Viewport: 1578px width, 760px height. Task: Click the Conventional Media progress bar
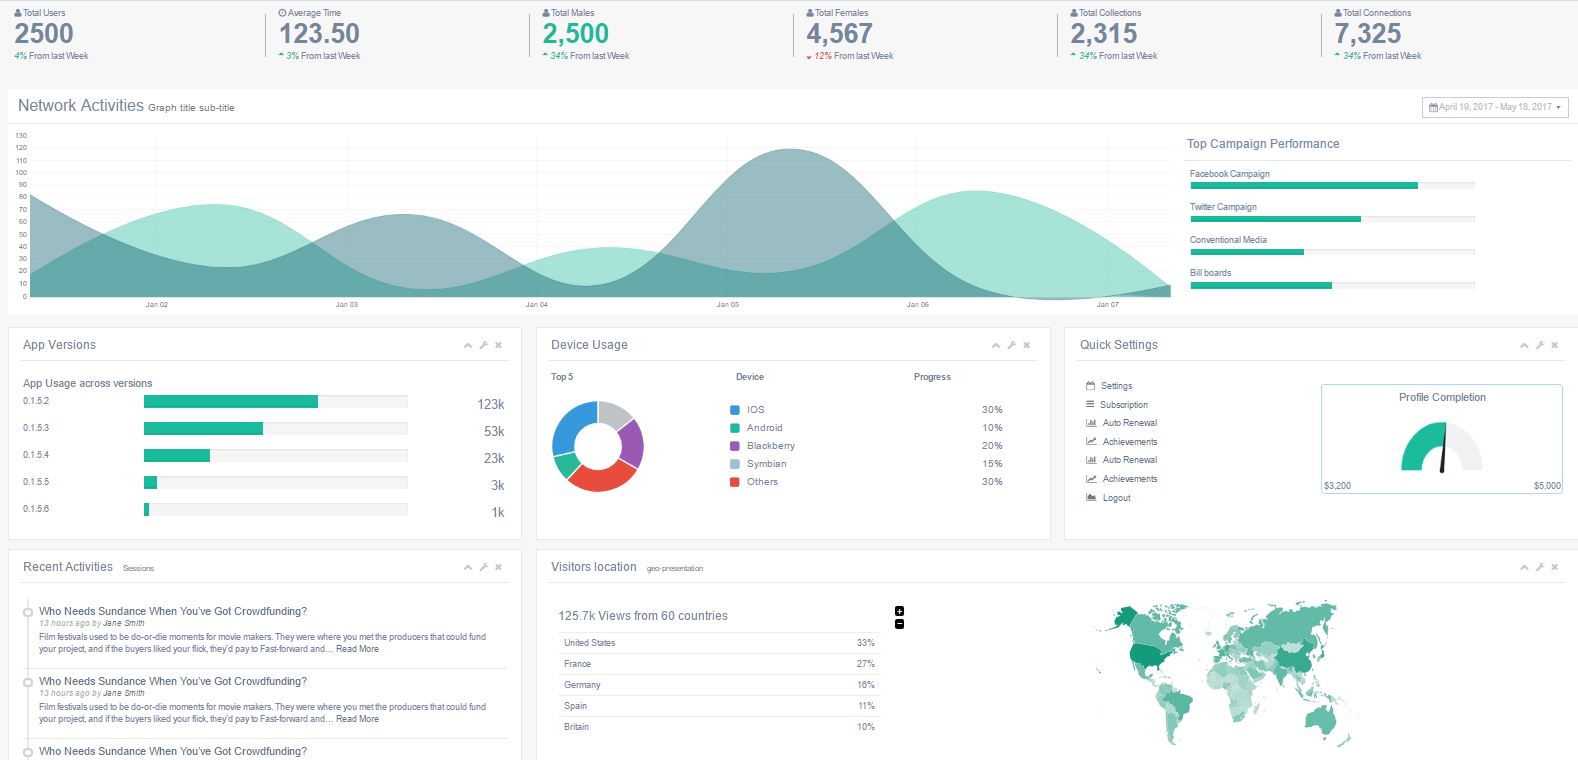(x=1332, y=251)
